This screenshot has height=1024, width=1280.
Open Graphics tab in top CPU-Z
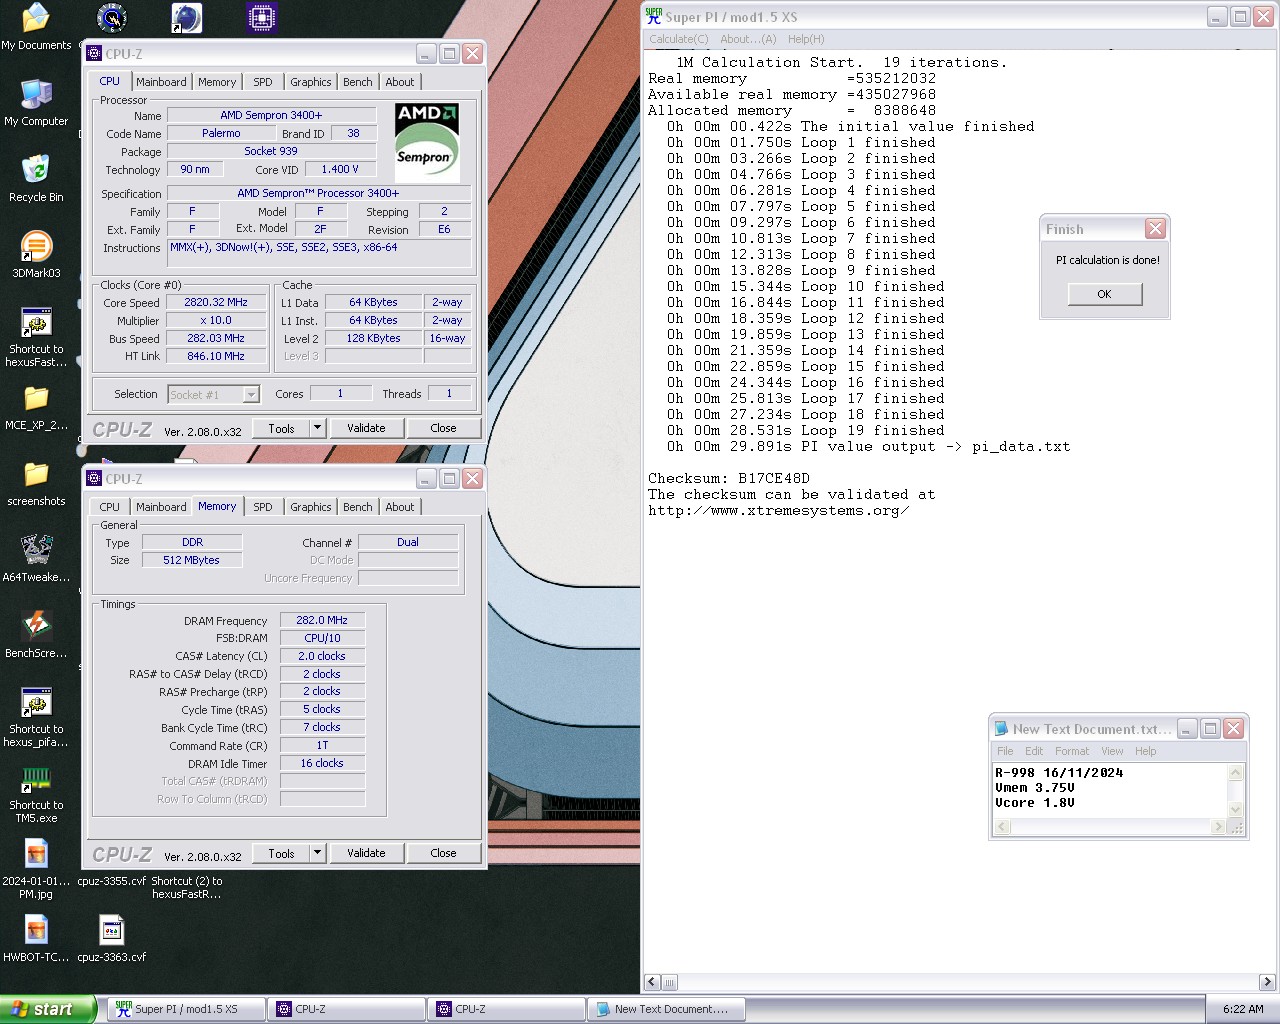click(x=311, y=82)
